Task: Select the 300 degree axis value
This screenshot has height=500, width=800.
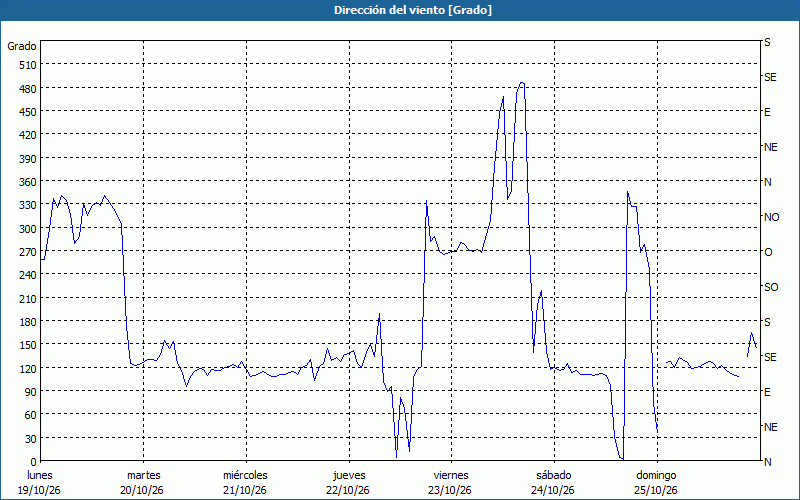Action: tap(27, 229)
